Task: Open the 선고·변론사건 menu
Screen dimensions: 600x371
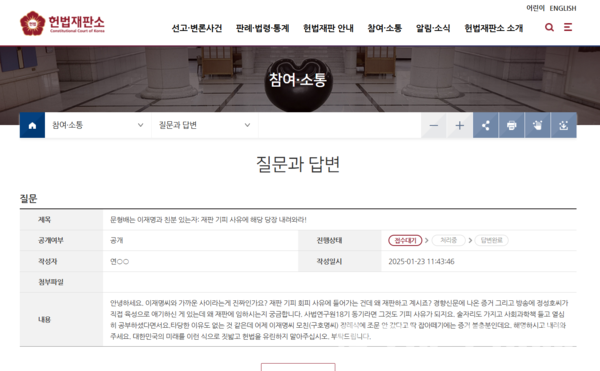Action: [x=197, y=28]
